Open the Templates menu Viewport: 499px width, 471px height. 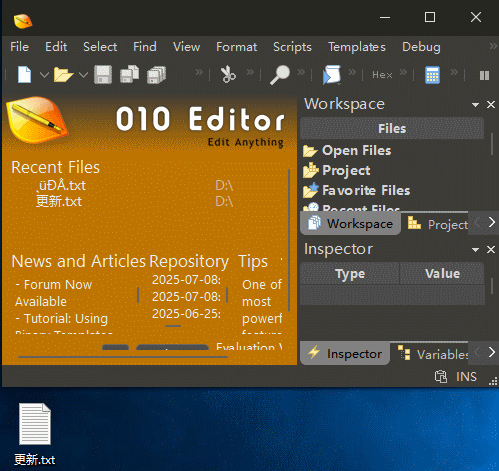click(x=357, y=47)
